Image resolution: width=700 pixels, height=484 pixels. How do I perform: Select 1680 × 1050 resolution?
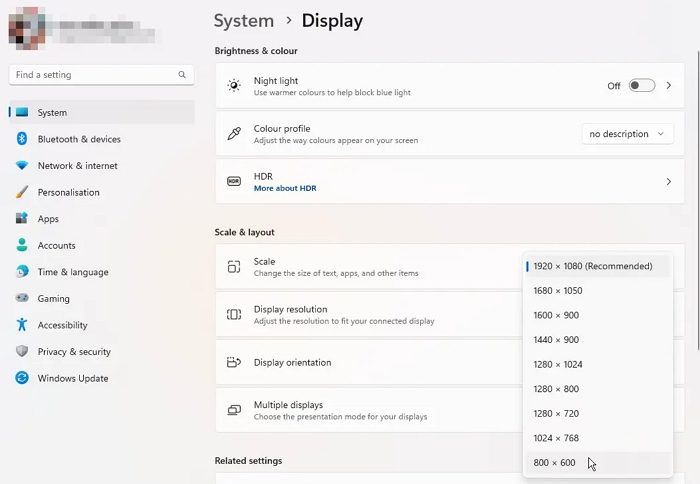click(x=597, y=291)
